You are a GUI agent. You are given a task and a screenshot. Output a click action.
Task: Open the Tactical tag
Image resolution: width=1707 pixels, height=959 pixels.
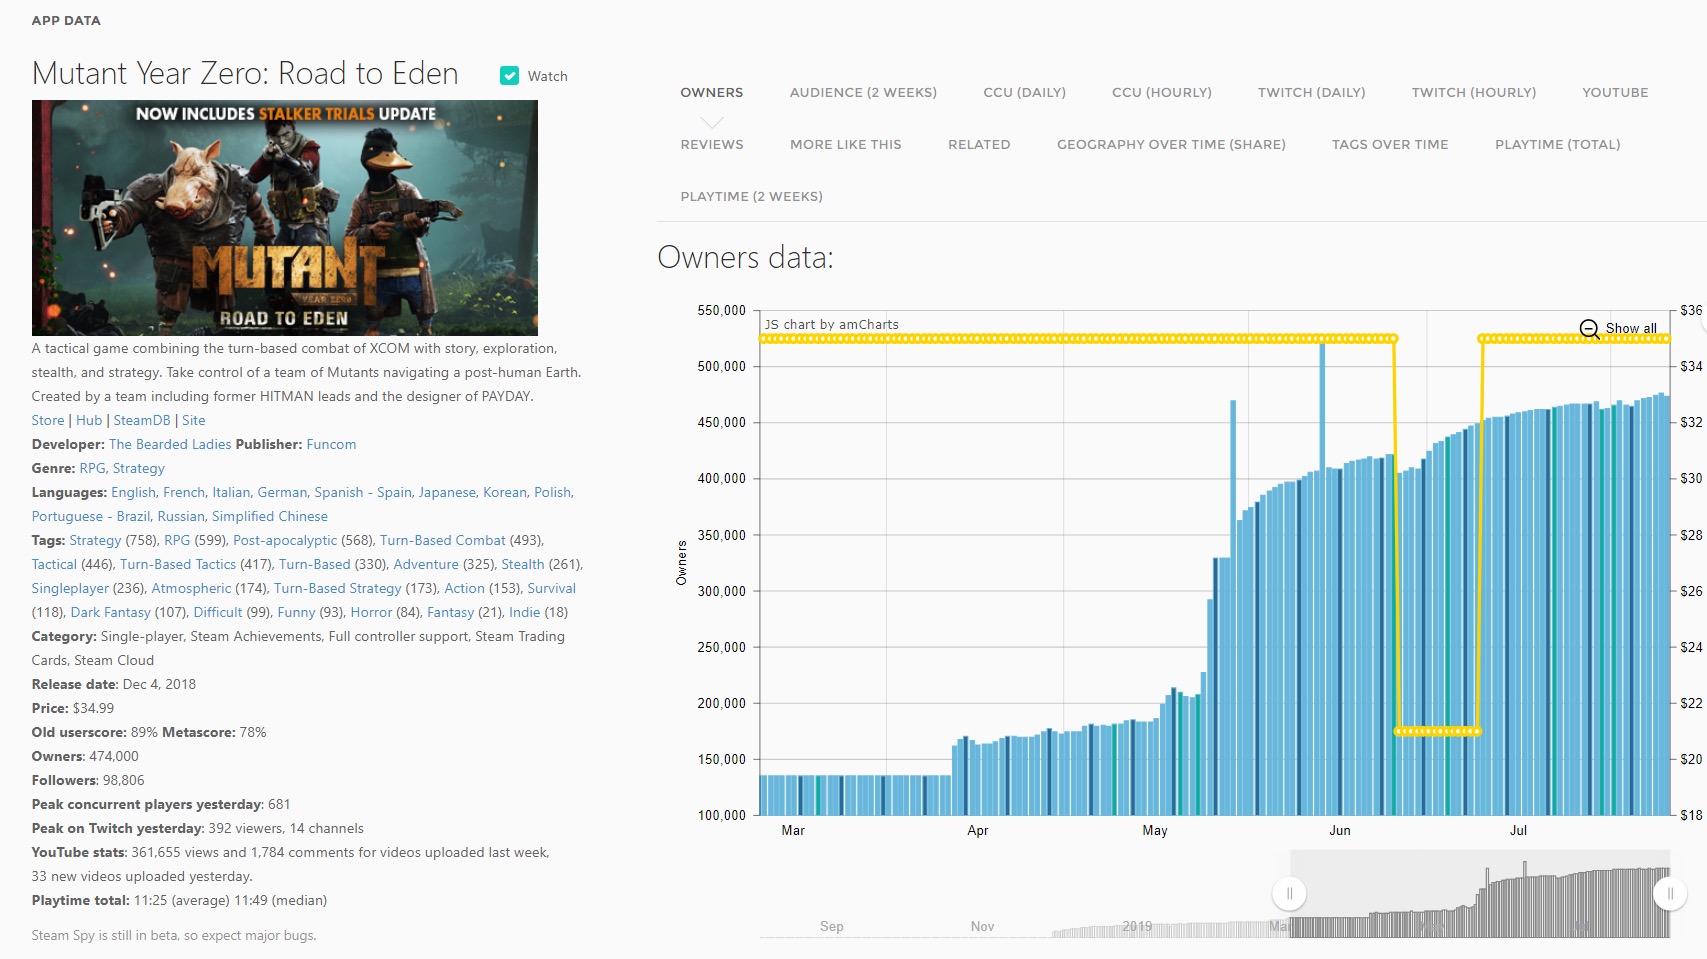(x=54, y=564)
